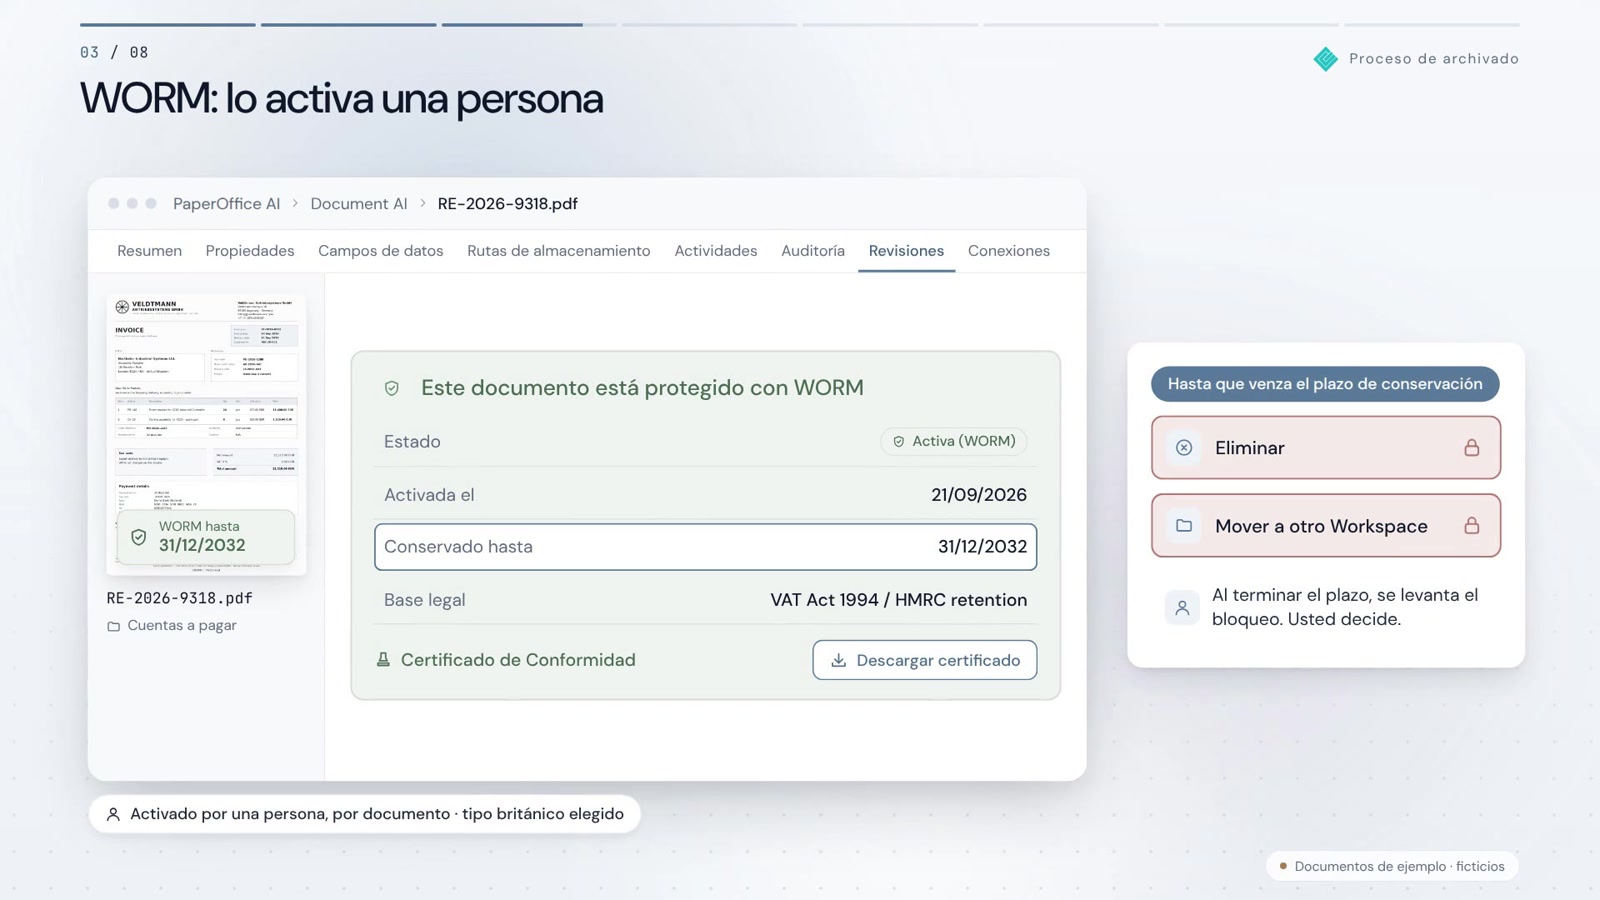Switch to the Conexiones tab
This screenshot has height=900, width=1600.
[x=1009, y=251]
